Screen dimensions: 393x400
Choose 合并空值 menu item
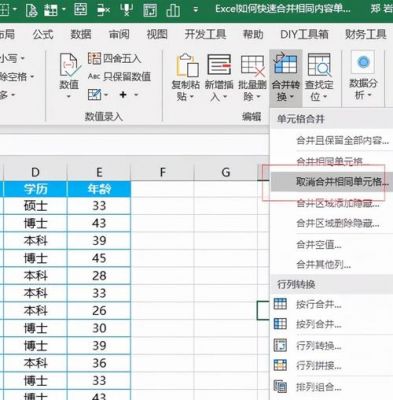[x=332, y=245]
